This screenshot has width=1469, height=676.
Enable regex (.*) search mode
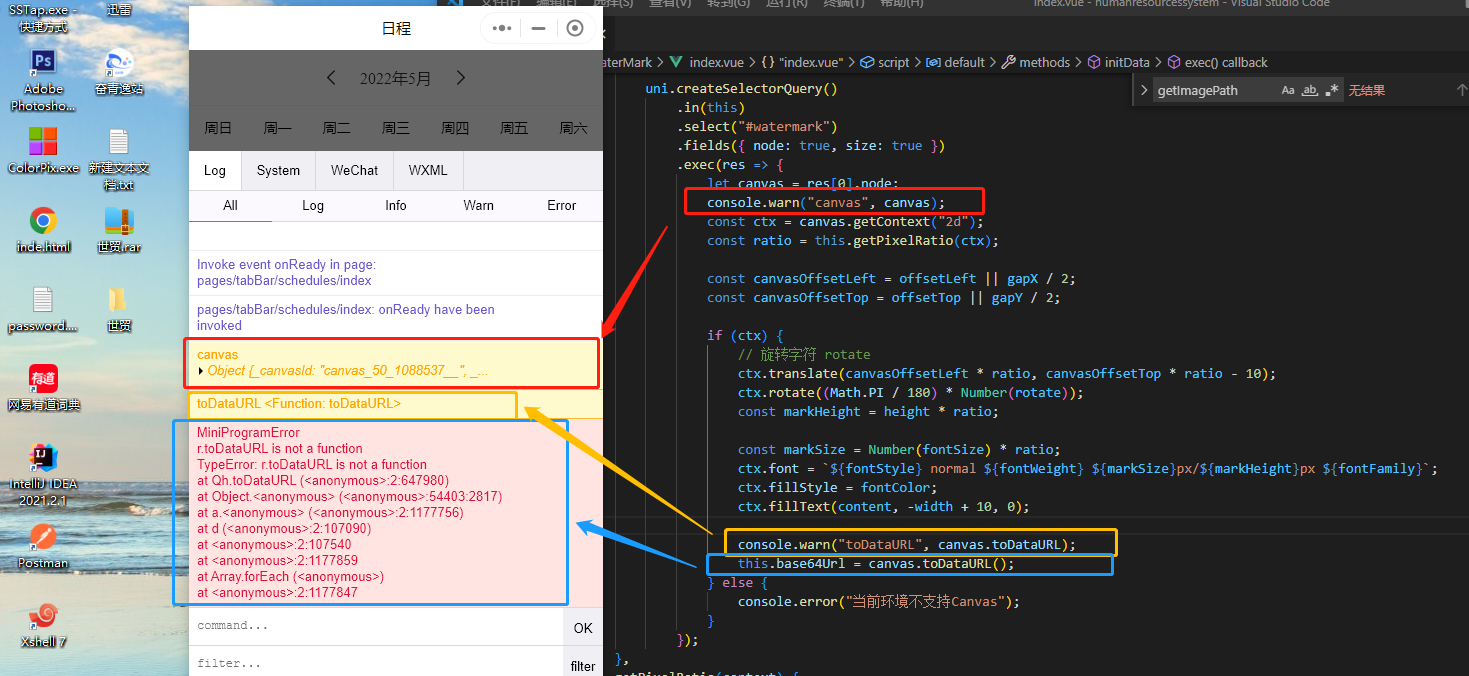tap(1333, 90)
